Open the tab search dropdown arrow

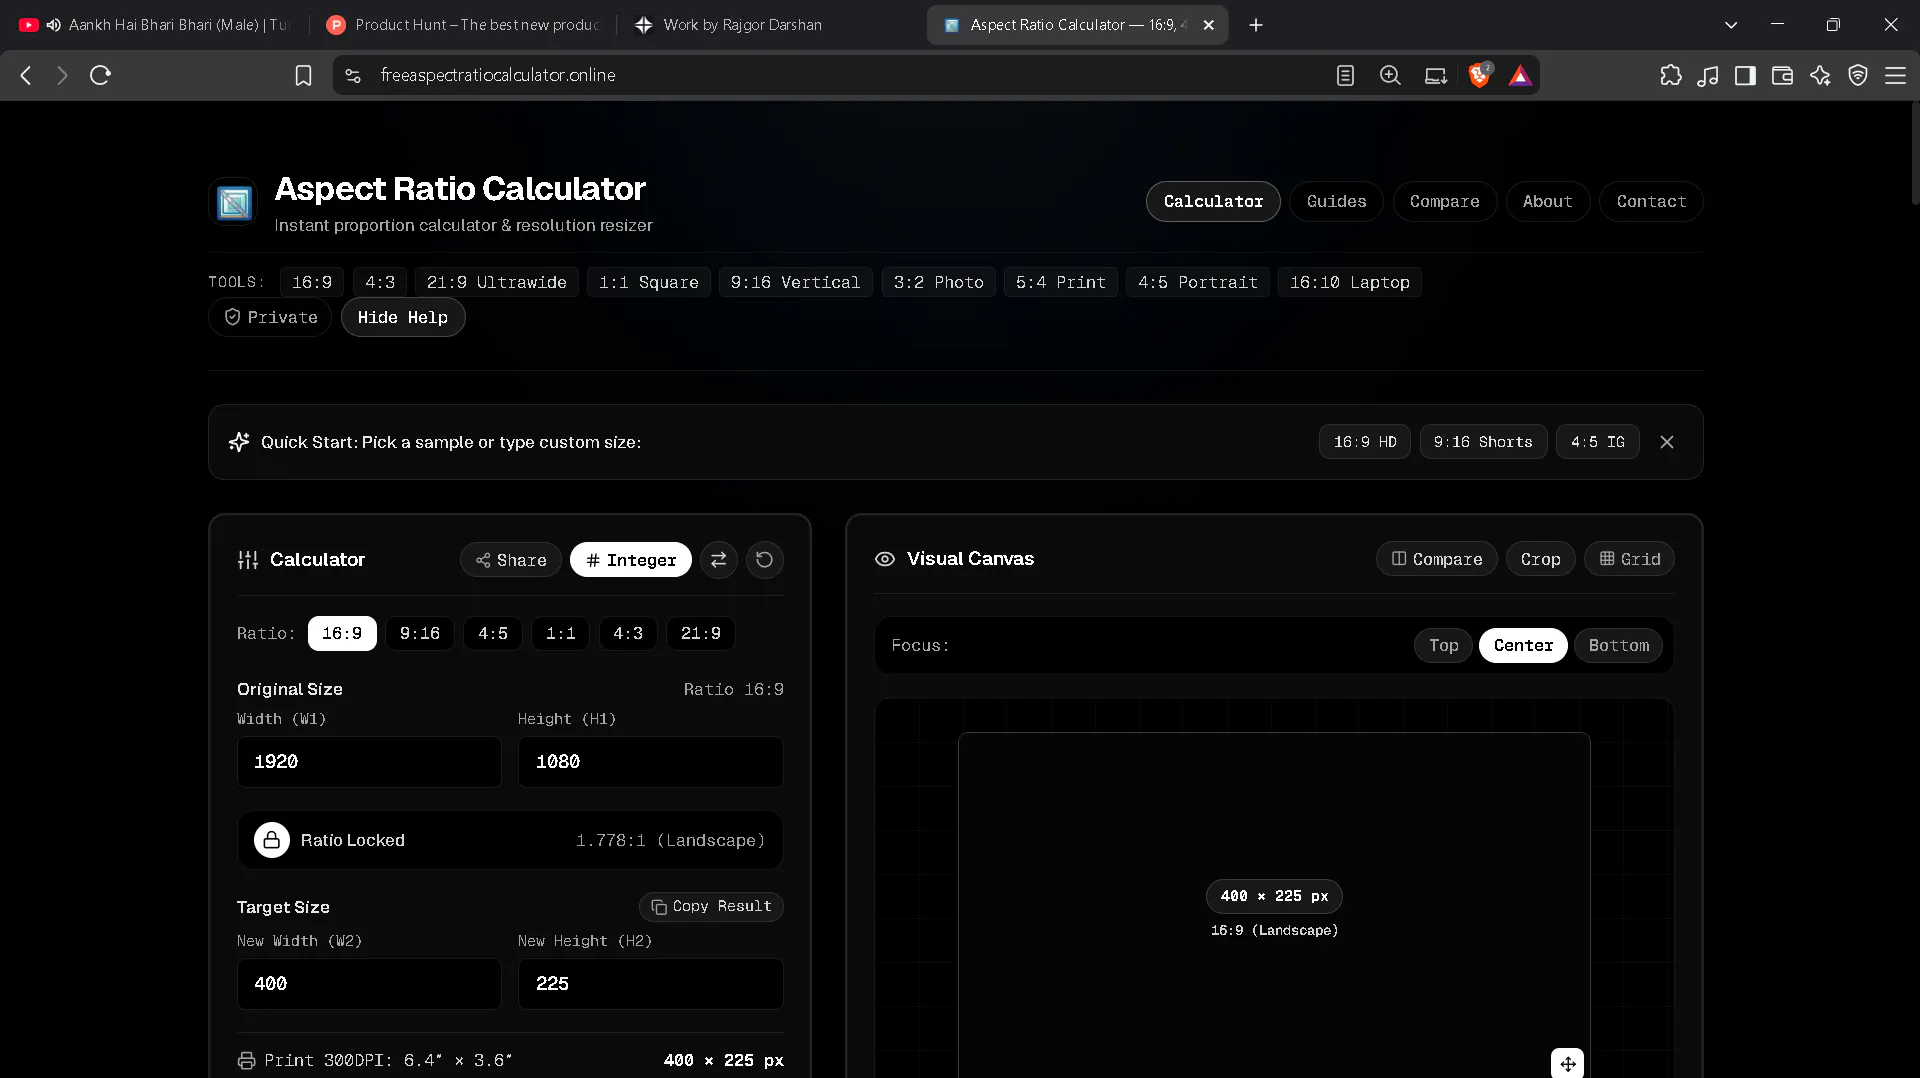(x=1731, y=25)
